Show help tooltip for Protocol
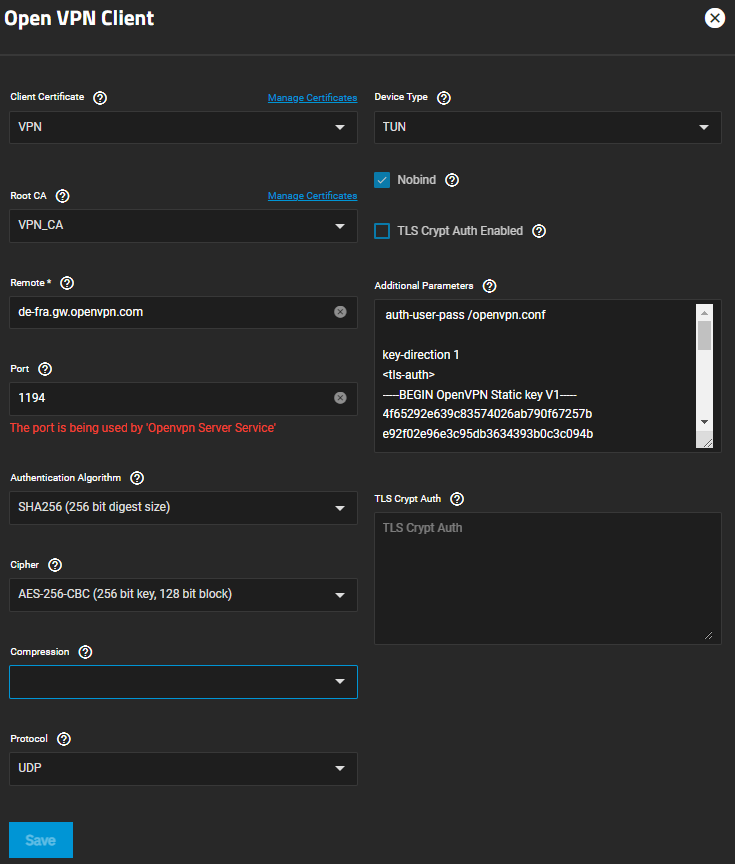 tap(64, 739)
